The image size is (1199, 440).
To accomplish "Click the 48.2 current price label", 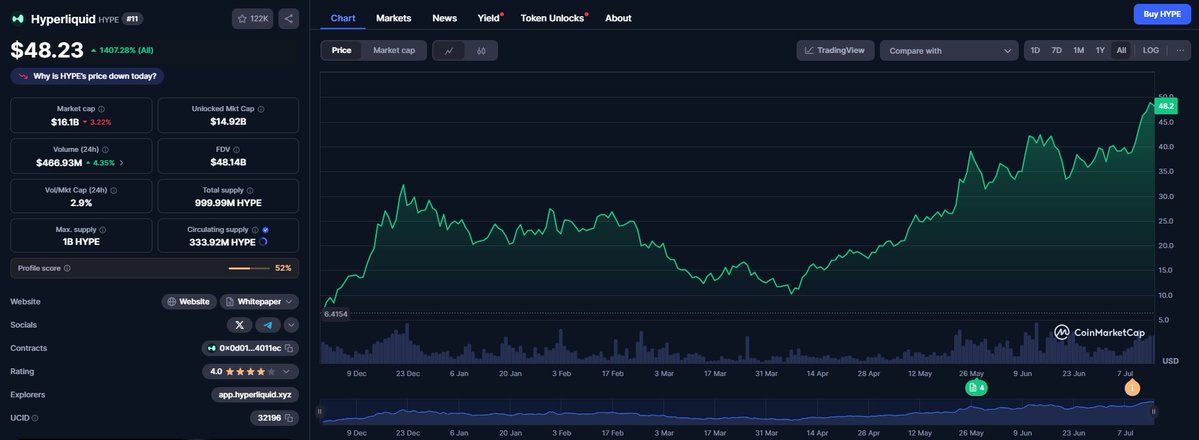I will coord(1165,106).
